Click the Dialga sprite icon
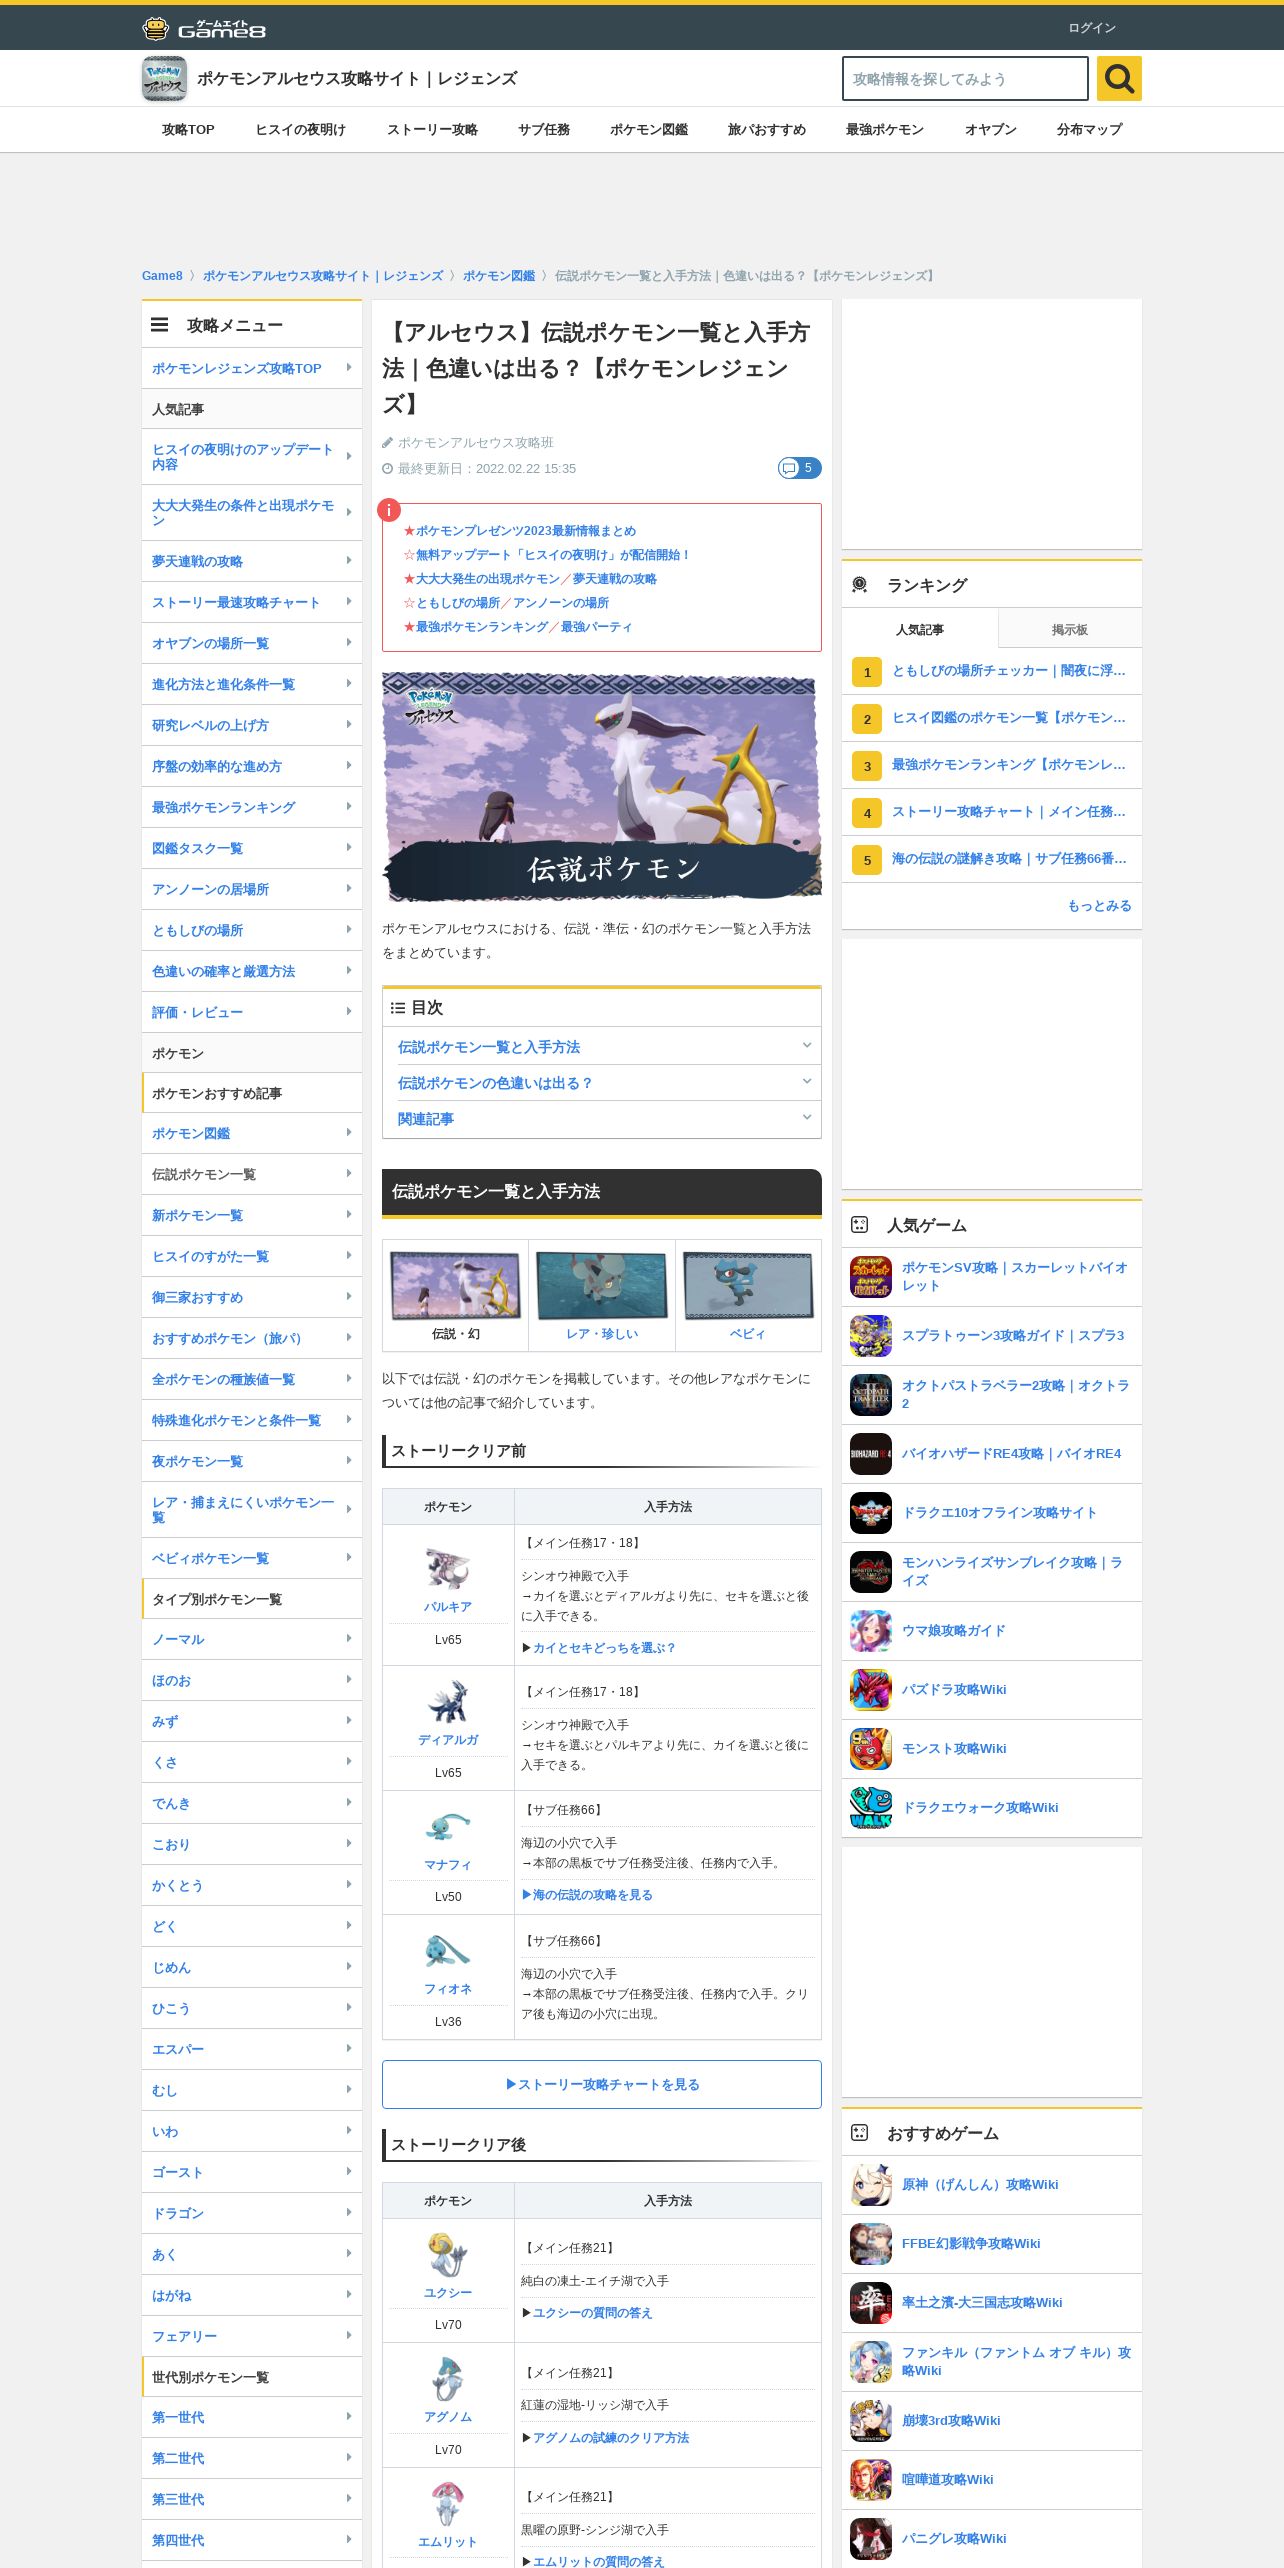Screen dimensions: 1284x2568 click(x=447, y=1701)
